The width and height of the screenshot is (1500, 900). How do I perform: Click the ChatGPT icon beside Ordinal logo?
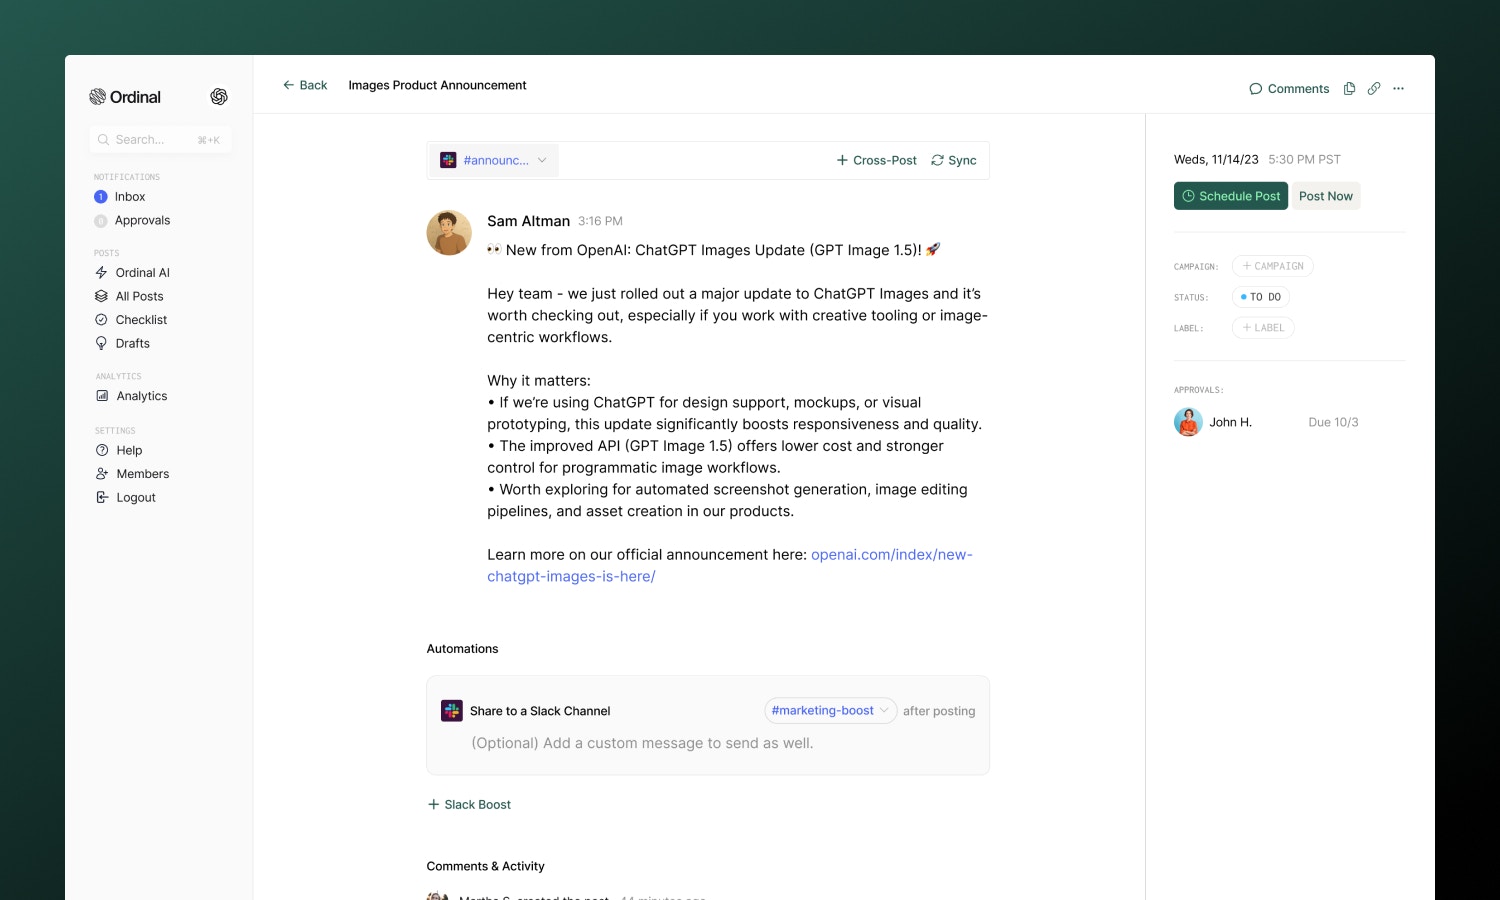(219, 96)
